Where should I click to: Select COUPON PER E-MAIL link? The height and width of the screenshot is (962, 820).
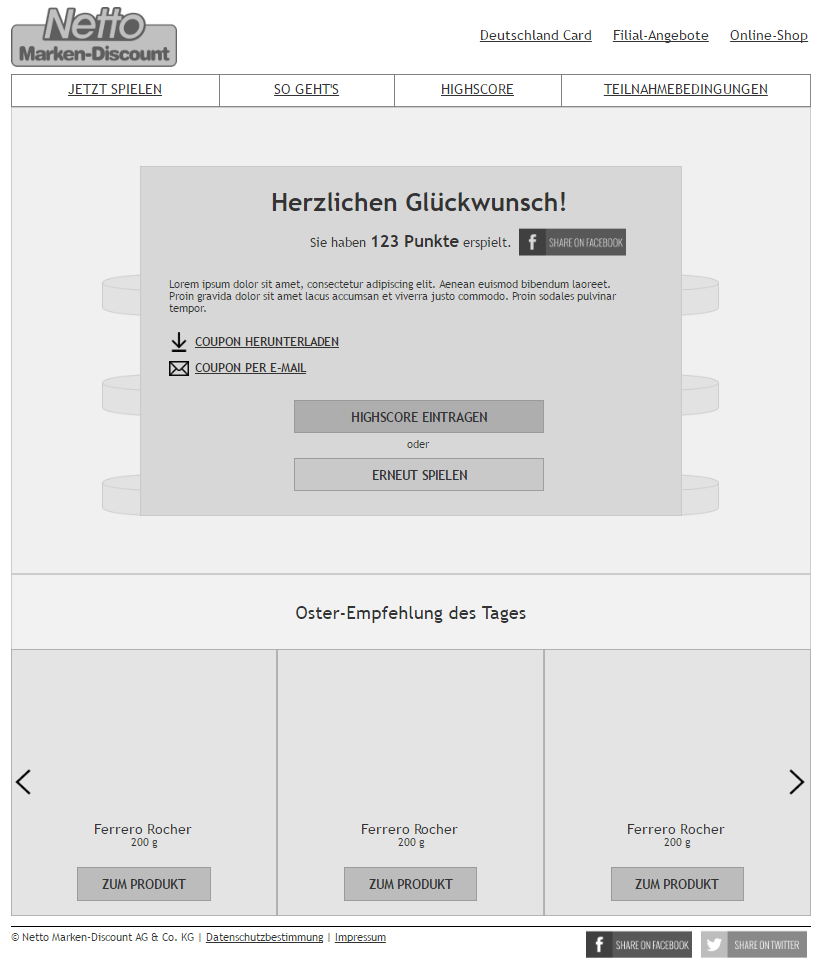coord(250,368)
